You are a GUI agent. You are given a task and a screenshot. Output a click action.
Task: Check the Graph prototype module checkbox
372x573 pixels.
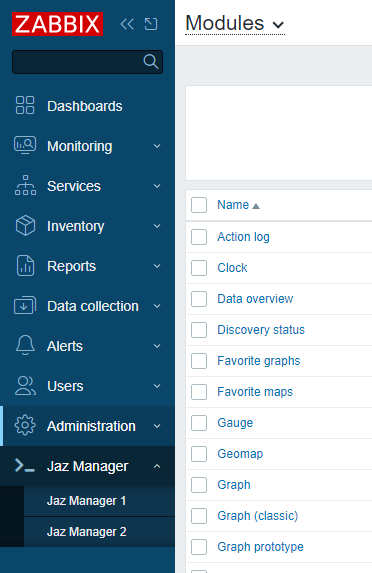point(199,547)
